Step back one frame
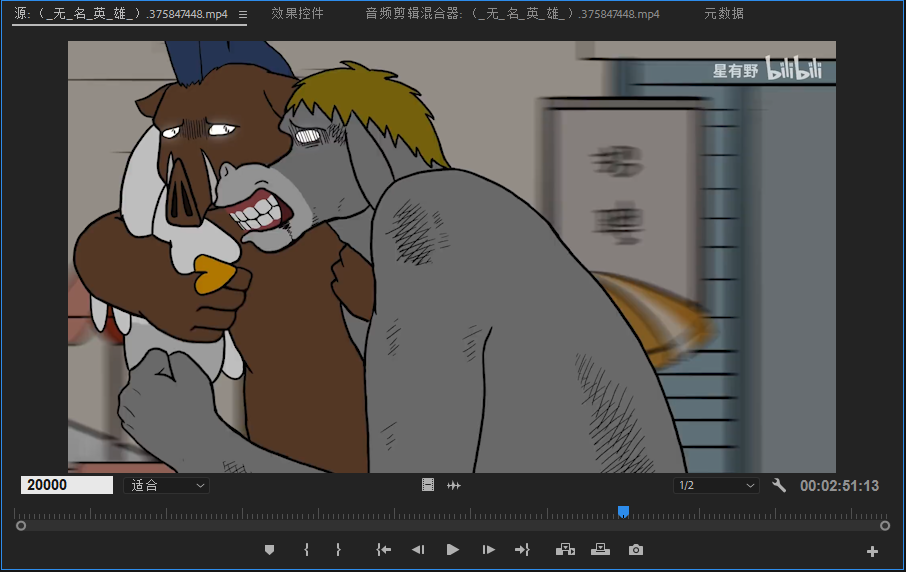Viewport: 906px width, 572px height. tap(418, 550)
